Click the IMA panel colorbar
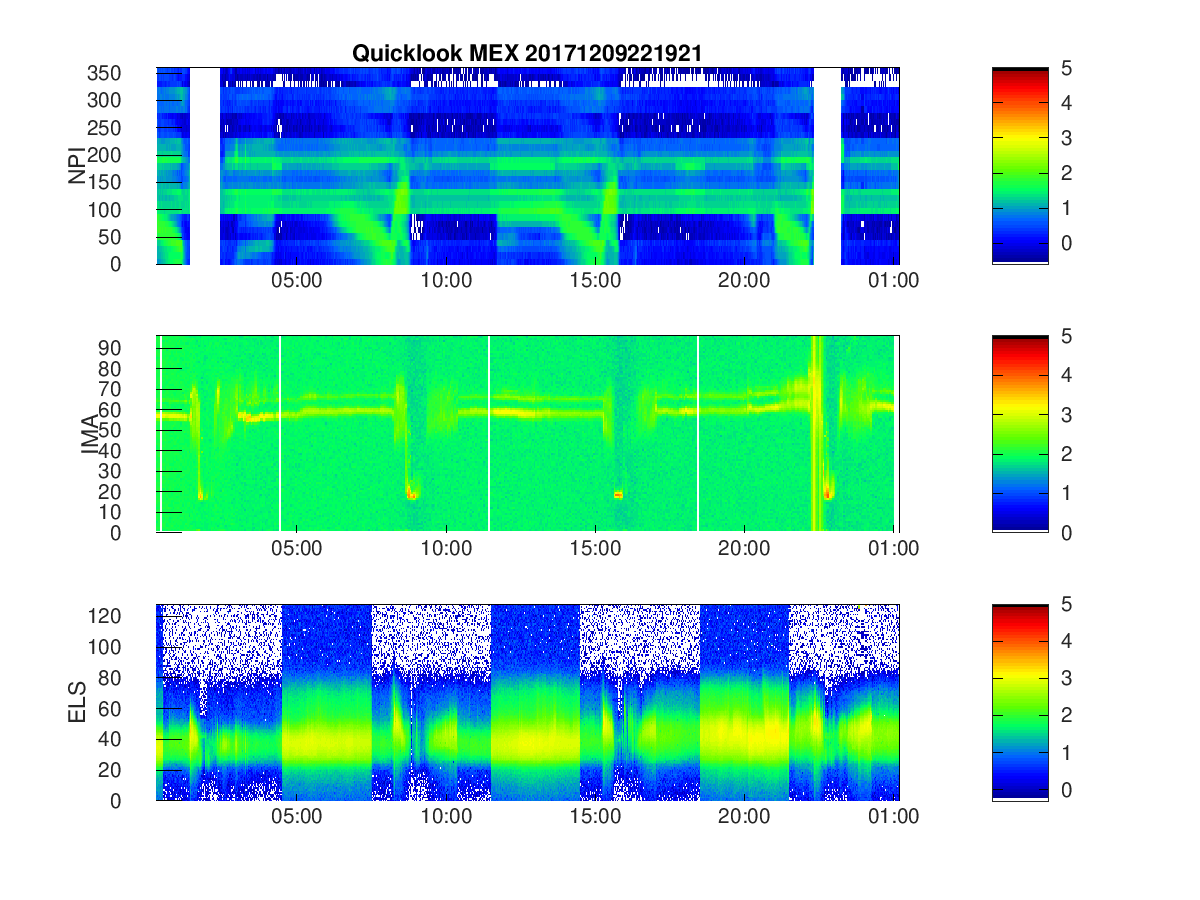The image size is (1200, 900). pyautogui.click(x=1020, y=434)
